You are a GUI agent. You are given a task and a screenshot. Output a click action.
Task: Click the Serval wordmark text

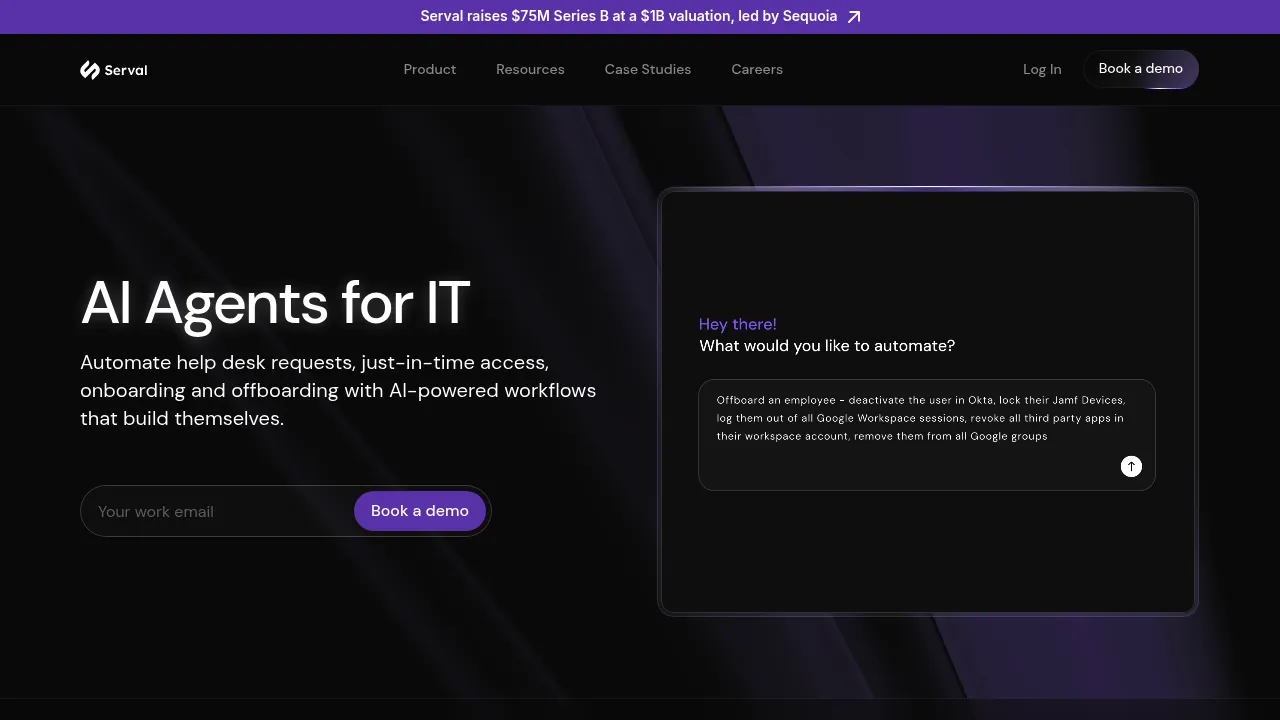click(x=126, y=70)
